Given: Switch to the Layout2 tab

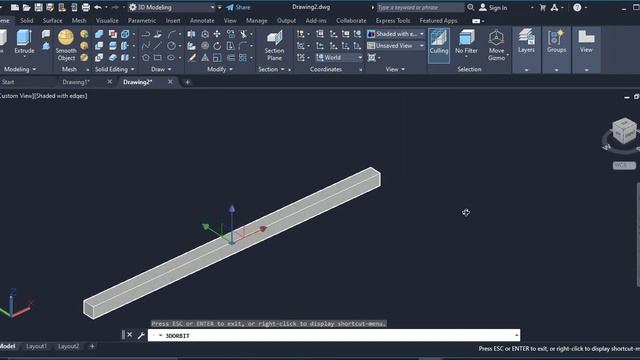Looking at the screenshot, I should [68, 346].
